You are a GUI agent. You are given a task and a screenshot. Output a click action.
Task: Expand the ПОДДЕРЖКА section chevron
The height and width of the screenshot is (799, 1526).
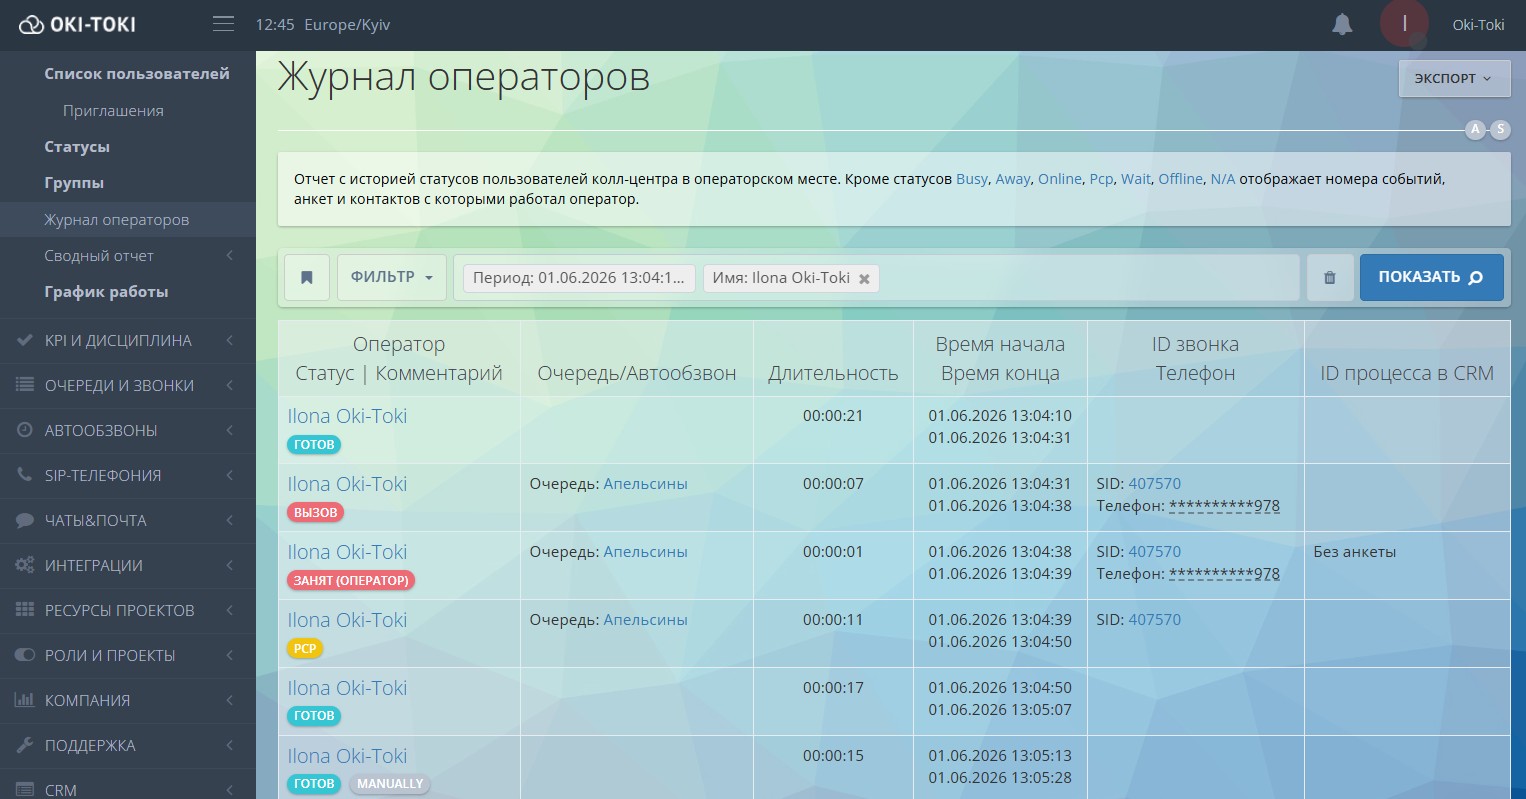[229, 745]
